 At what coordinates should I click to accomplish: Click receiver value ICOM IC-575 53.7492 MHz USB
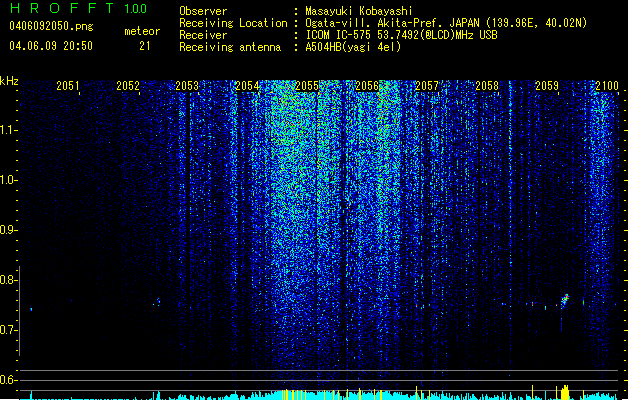402,35
